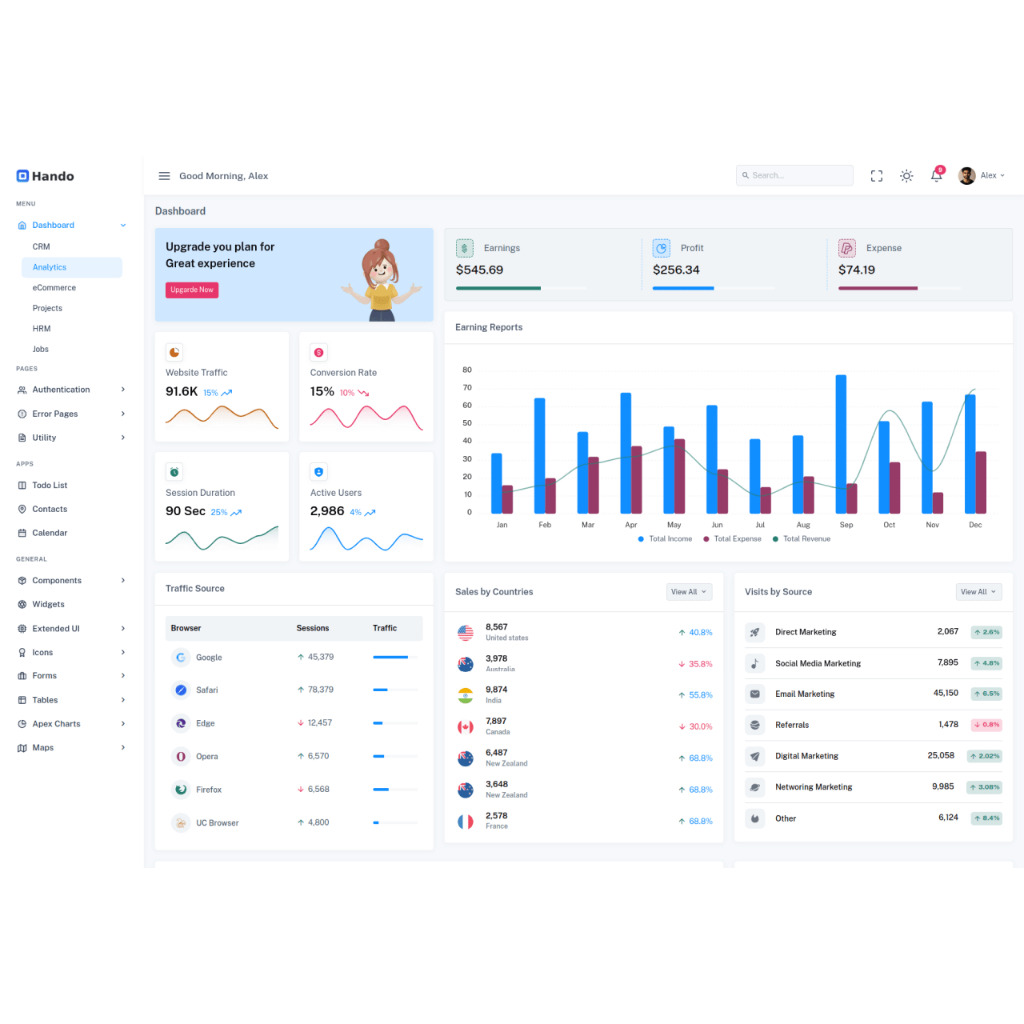Click the Website Traffic card icon
This screenshot has height=1024, width=1024.
point(174,353)
